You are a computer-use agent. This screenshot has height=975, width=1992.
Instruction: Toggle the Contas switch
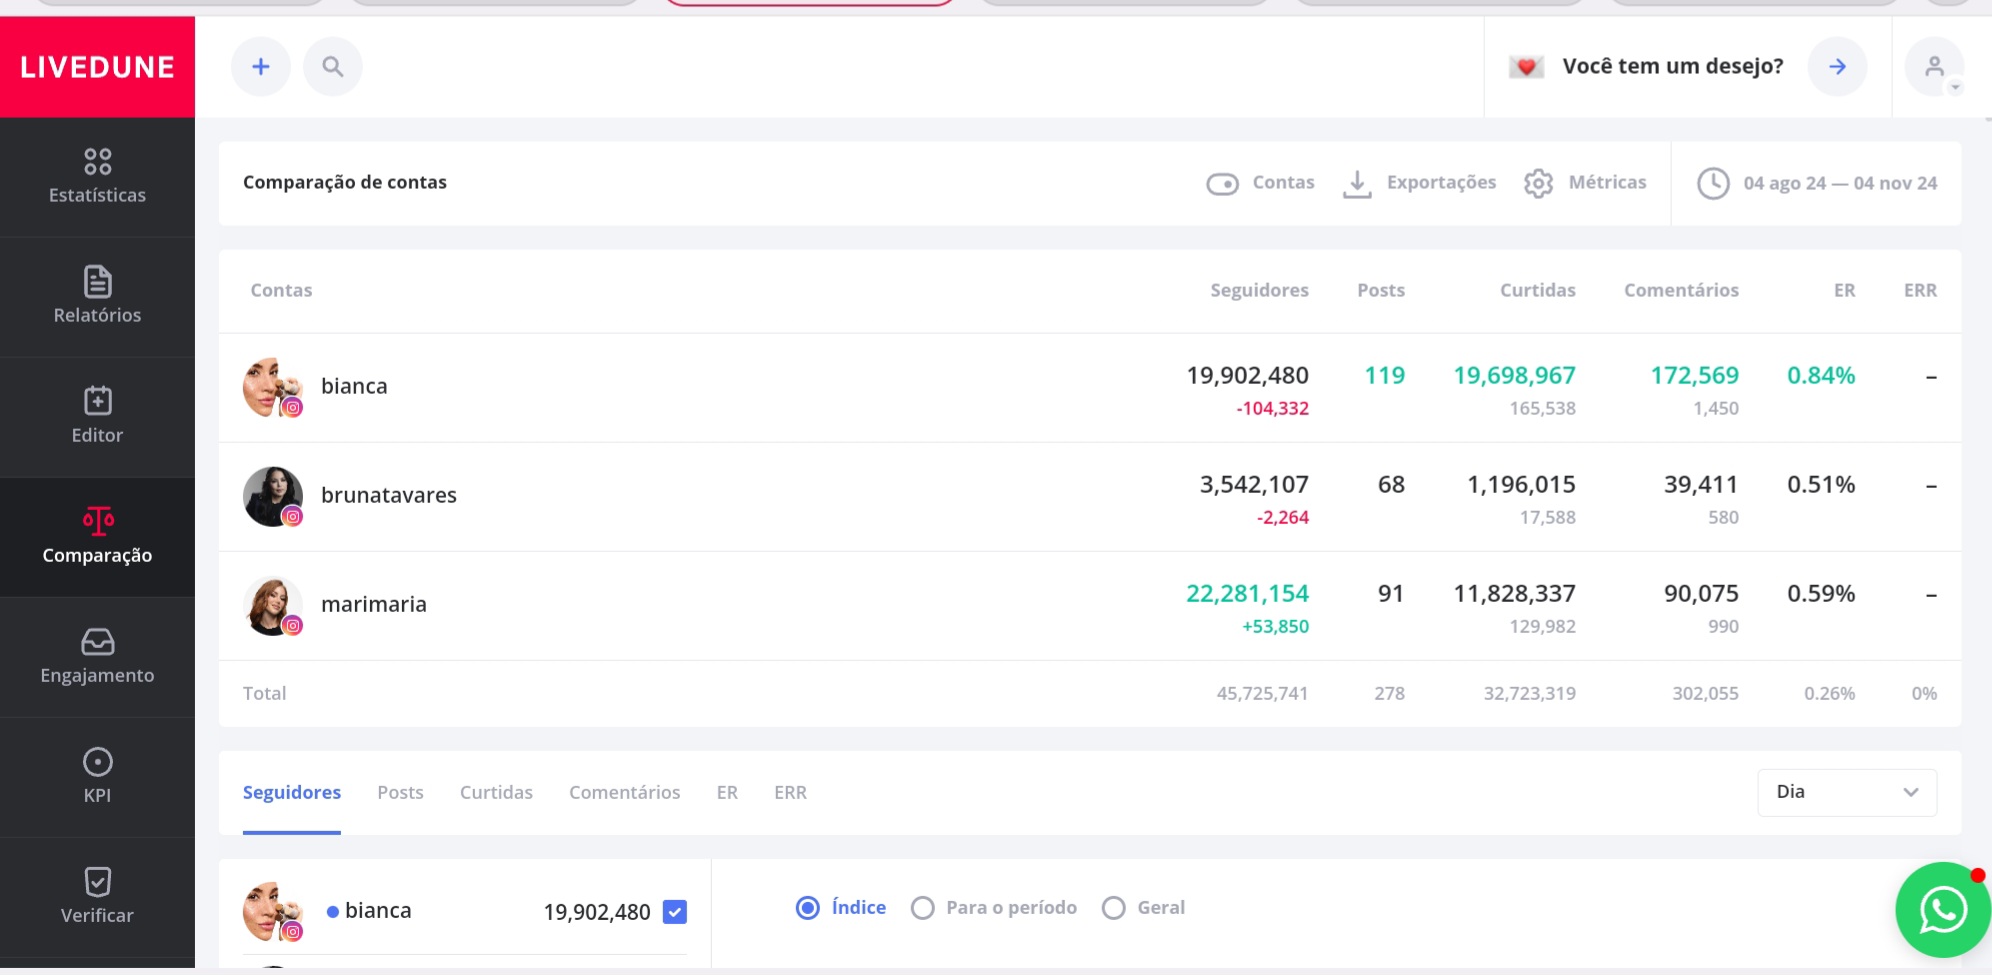pos(1222,184)
